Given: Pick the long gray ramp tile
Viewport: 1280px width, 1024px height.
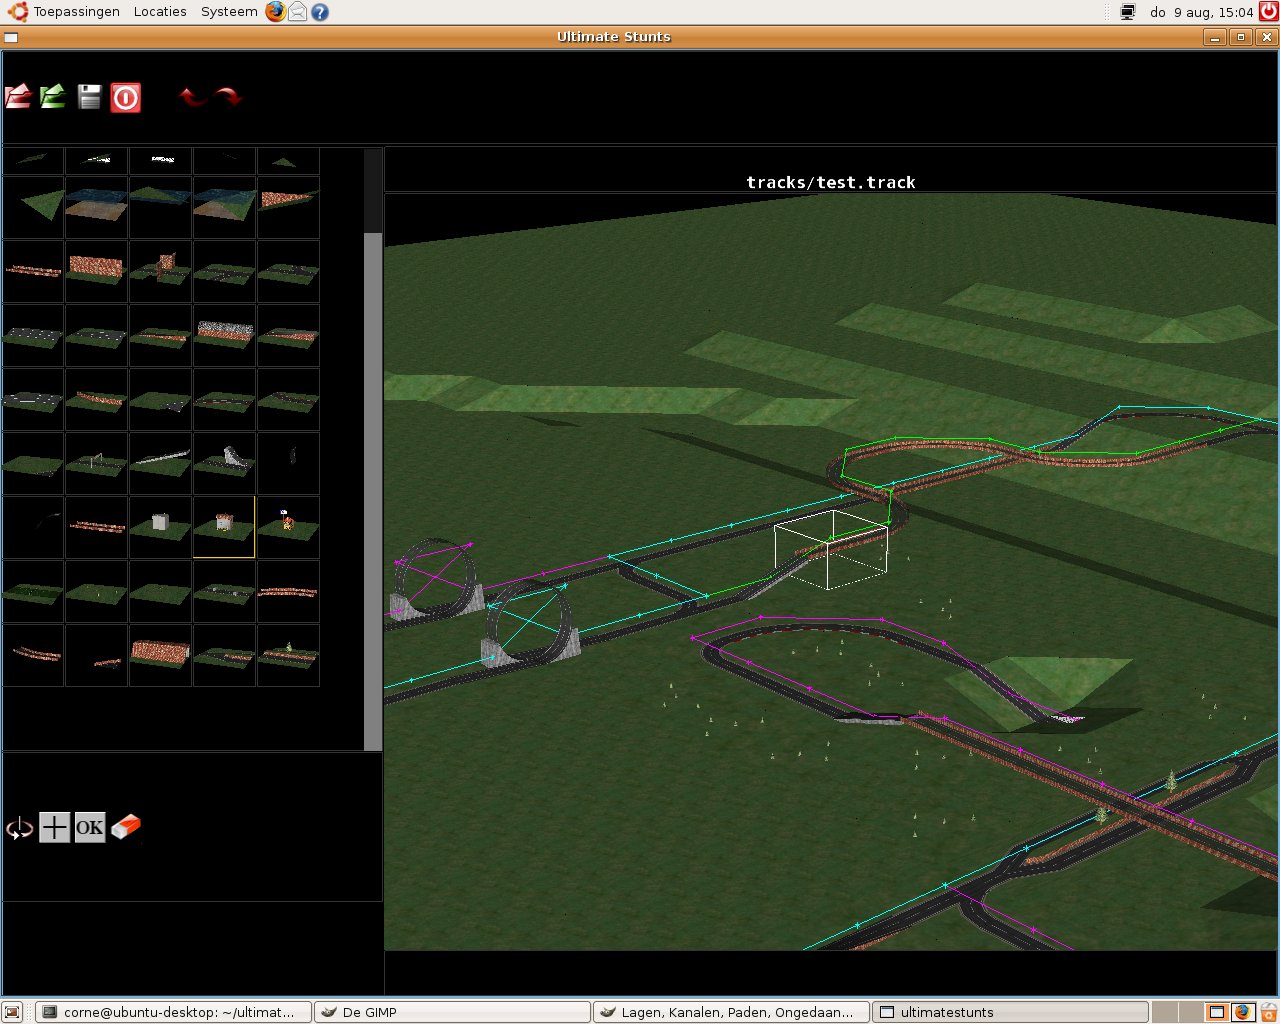Looking at the screenshot, I should click(x=160, y=463).
